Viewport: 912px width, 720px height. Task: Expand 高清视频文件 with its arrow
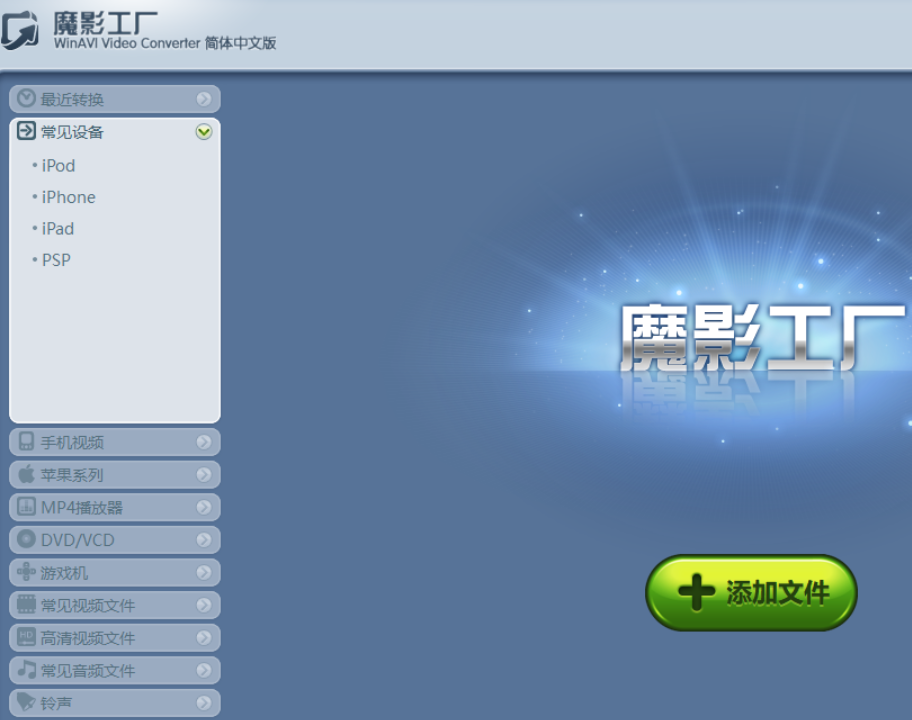coord(204,637)
